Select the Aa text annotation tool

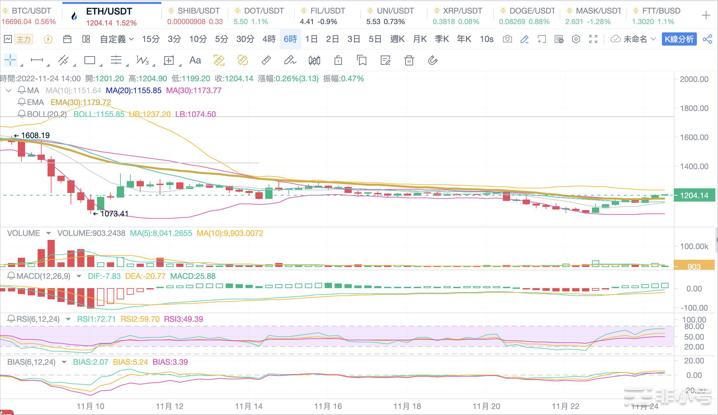tap(195, 60)
